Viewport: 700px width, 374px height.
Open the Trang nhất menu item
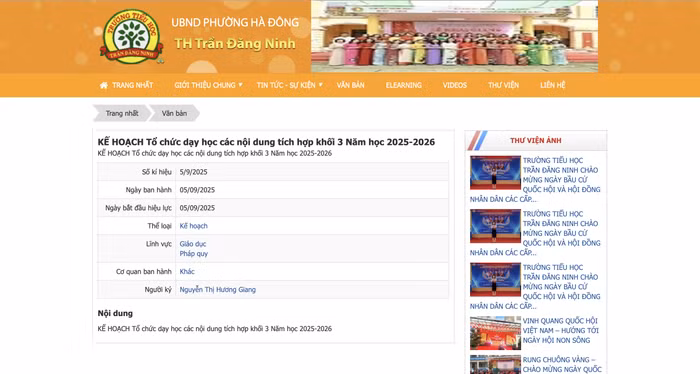tap(132, 85)
